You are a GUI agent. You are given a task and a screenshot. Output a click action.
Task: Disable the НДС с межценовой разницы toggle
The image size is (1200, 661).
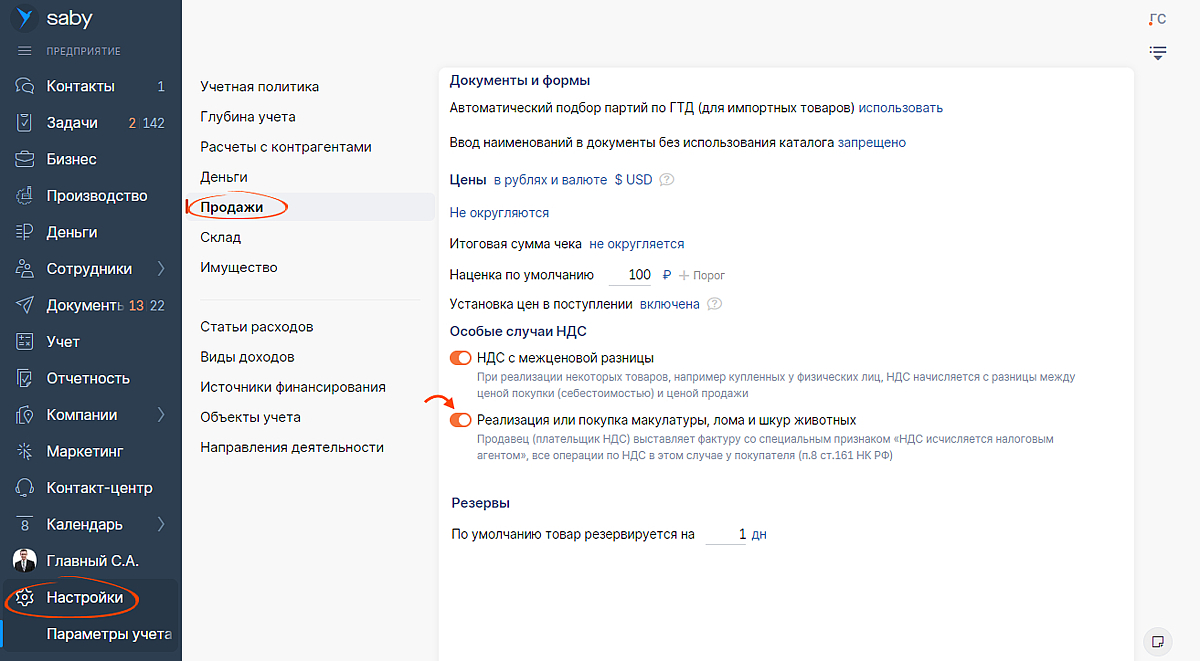(461, 358)
